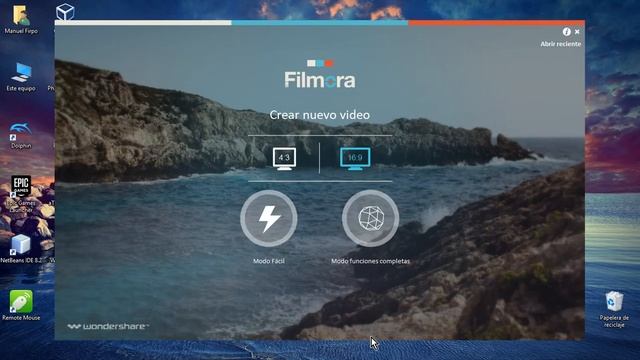Click the Modo funciones completas label
The width and height of the screenshot is (640, 360).
click(370, 261)
